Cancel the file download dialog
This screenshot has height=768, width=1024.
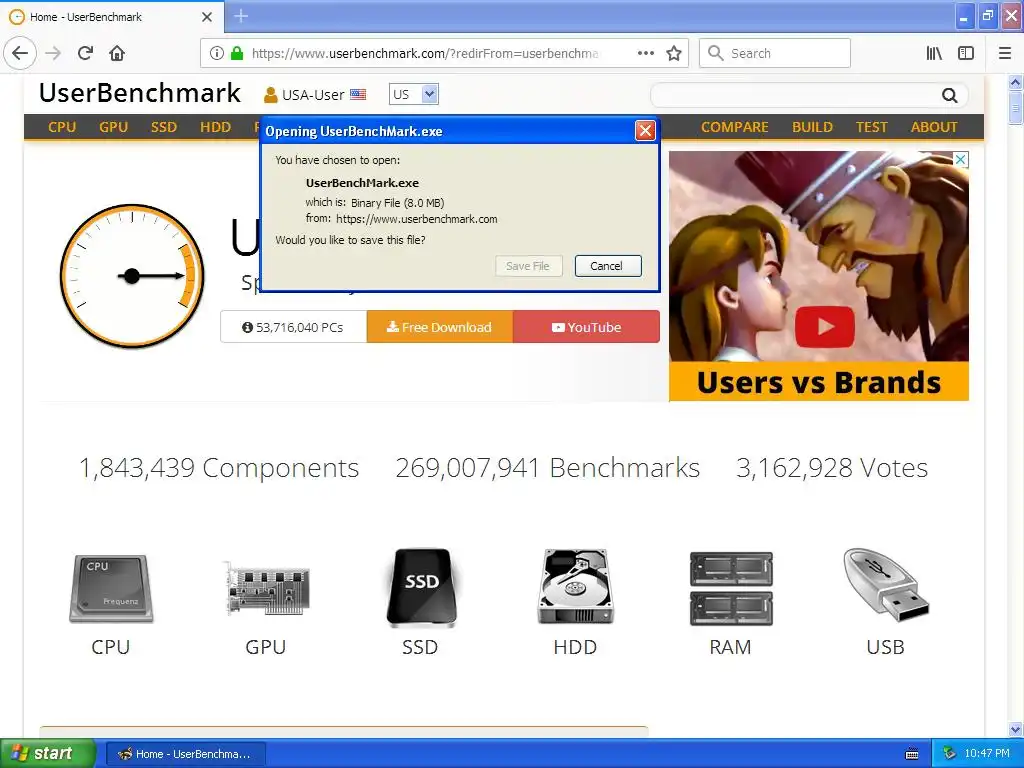click(x=608, y=266)
